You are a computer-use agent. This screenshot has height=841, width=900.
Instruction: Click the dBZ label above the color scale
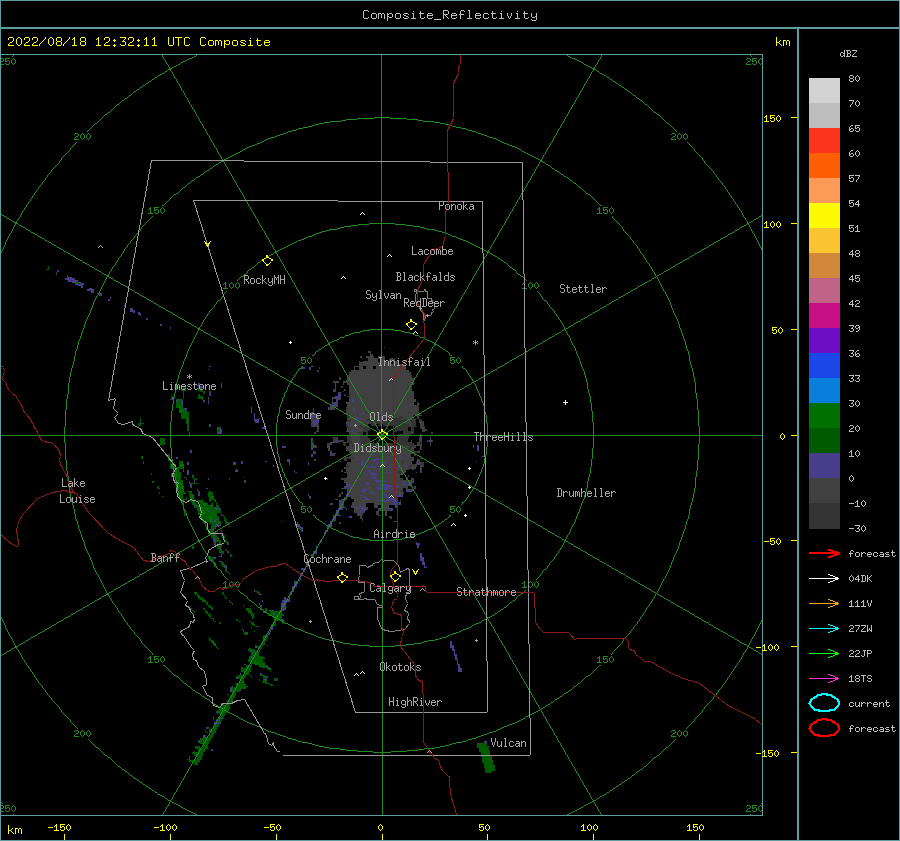(848, 53)
